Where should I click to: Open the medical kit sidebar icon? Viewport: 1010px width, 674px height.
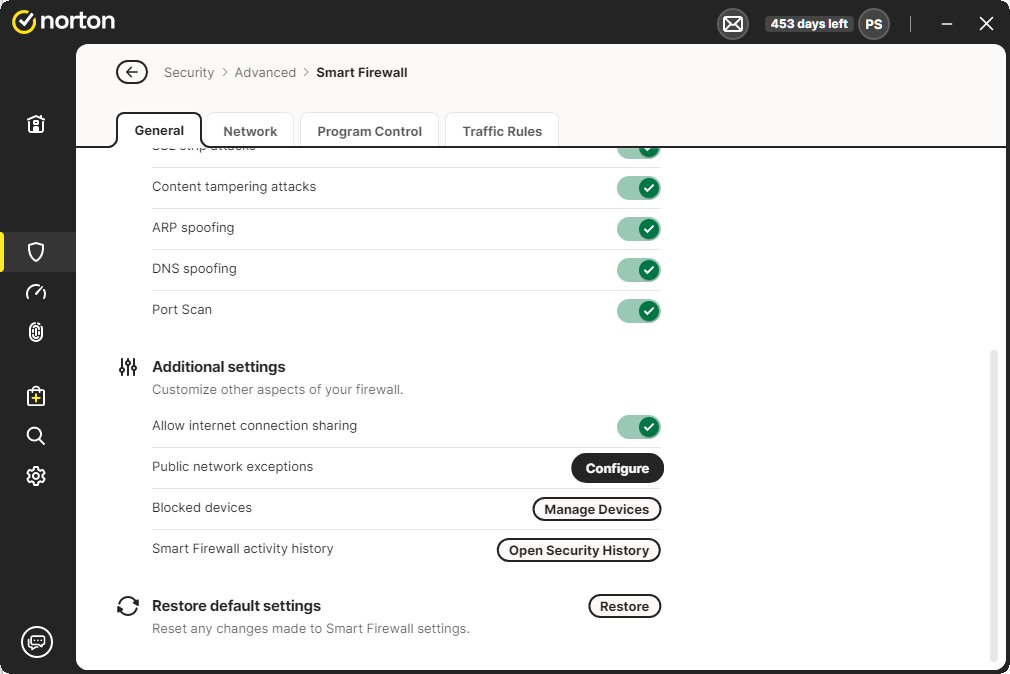point(36,396)
